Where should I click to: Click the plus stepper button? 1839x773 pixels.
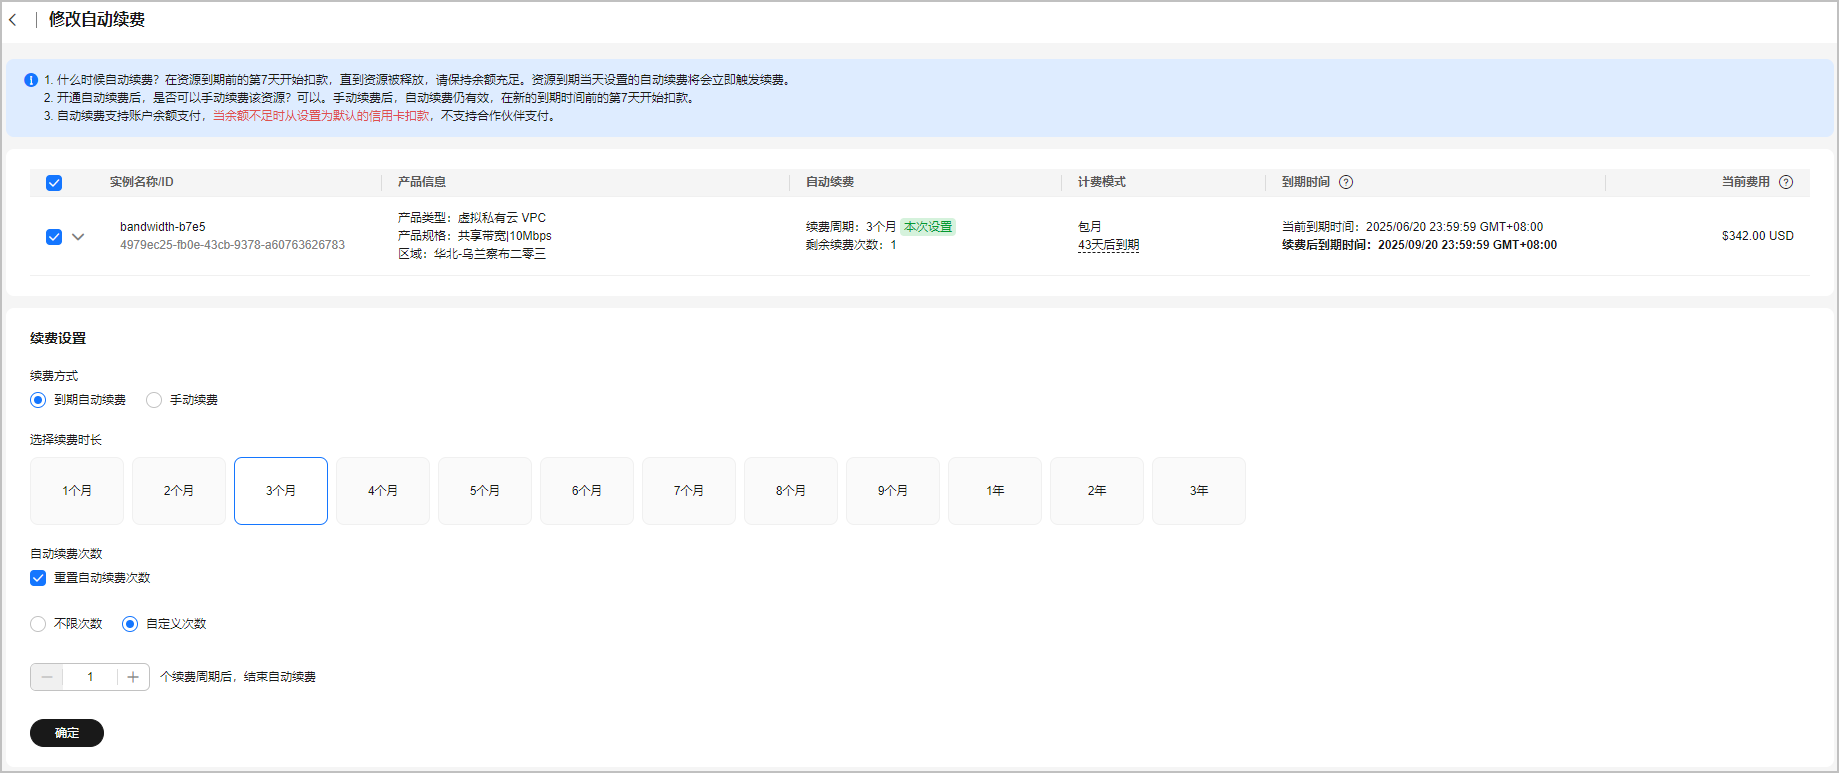(x=133, y=677)
